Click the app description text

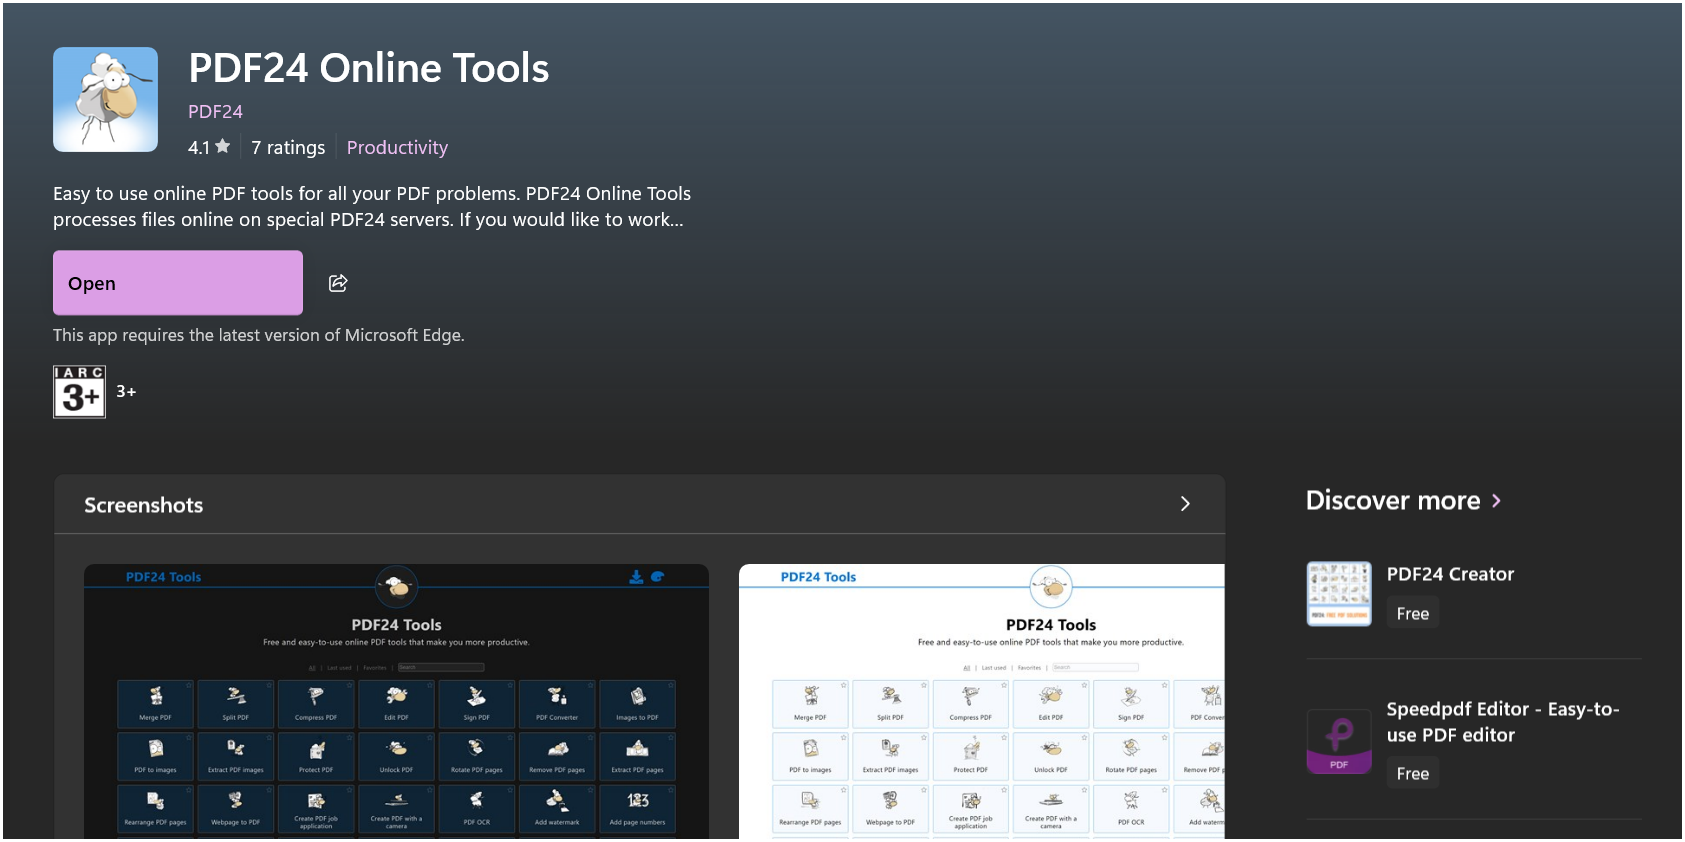point(372,207)
